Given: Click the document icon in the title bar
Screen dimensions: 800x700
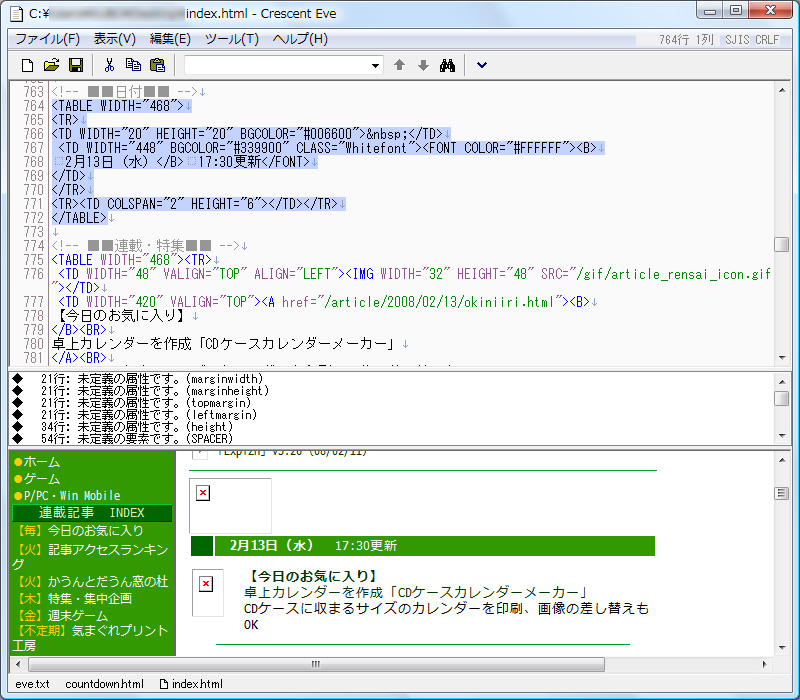Looking at the screenshot, I should [17, 14].
